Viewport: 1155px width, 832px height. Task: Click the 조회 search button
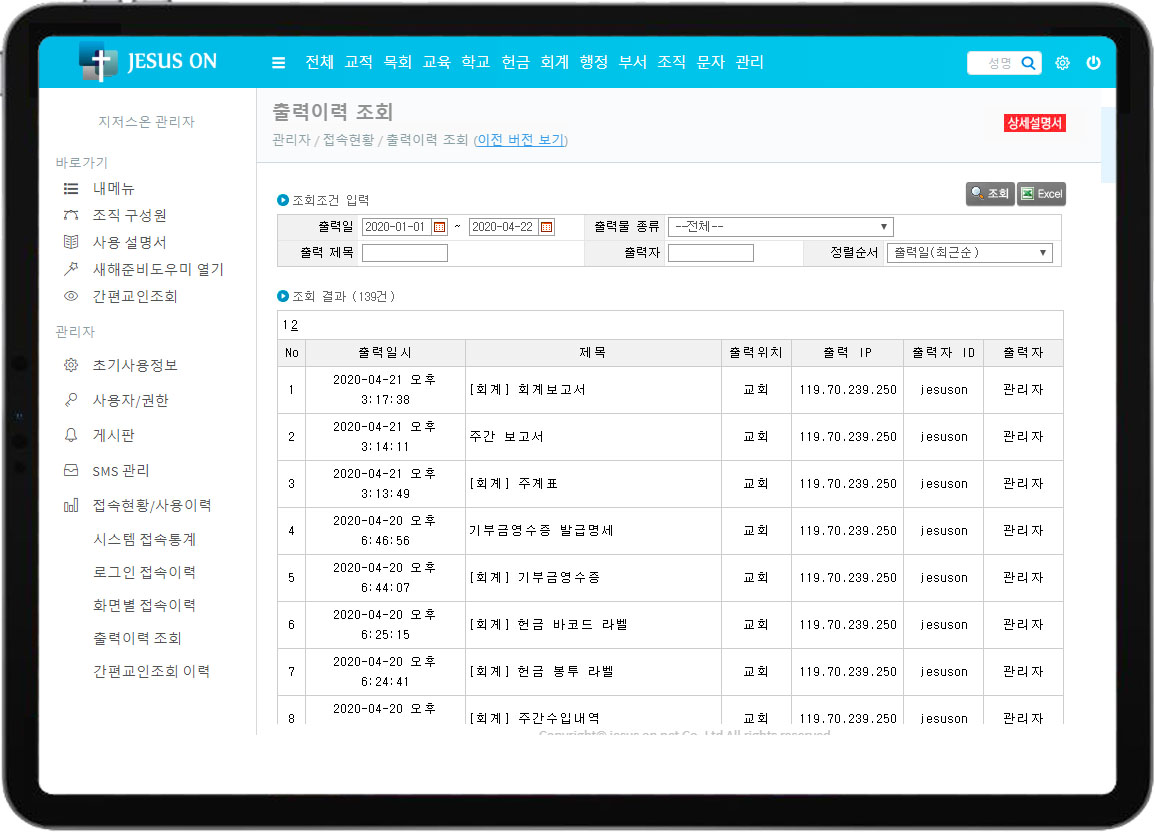(990, 194)
